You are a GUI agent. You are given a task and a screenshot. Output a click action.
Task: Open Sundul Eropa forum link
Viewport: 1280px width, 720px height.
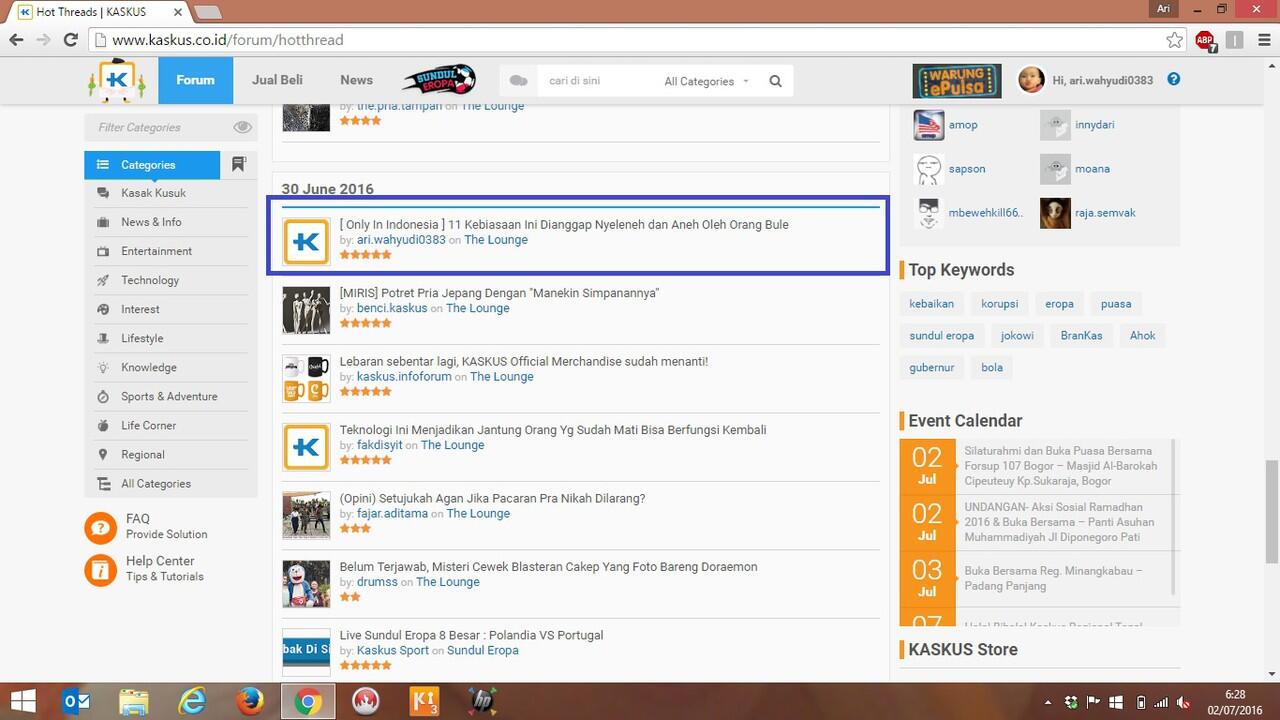pos(483,650)
